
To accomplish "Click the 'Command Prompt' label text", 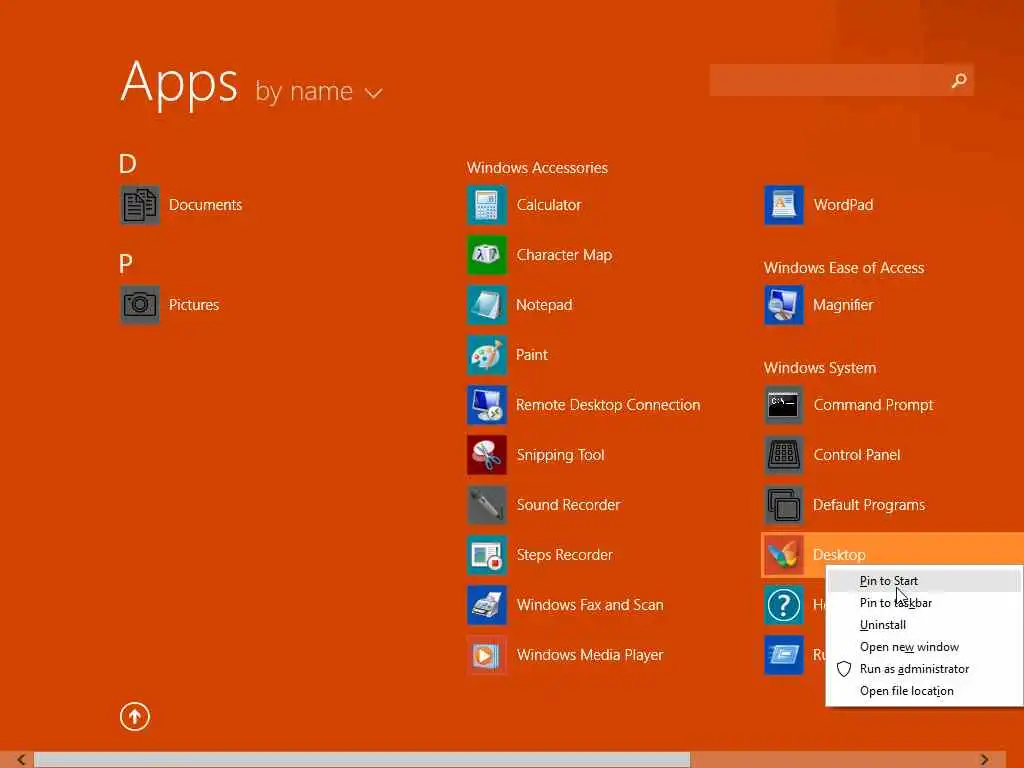I will [873, 405].
